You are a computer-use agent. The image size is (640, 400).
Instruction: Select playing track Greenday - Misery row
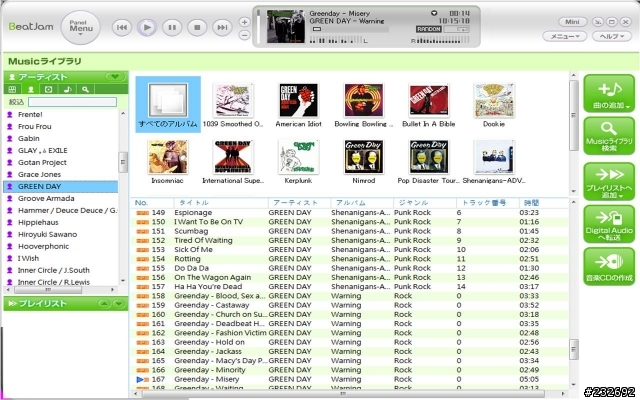[350, 379]
